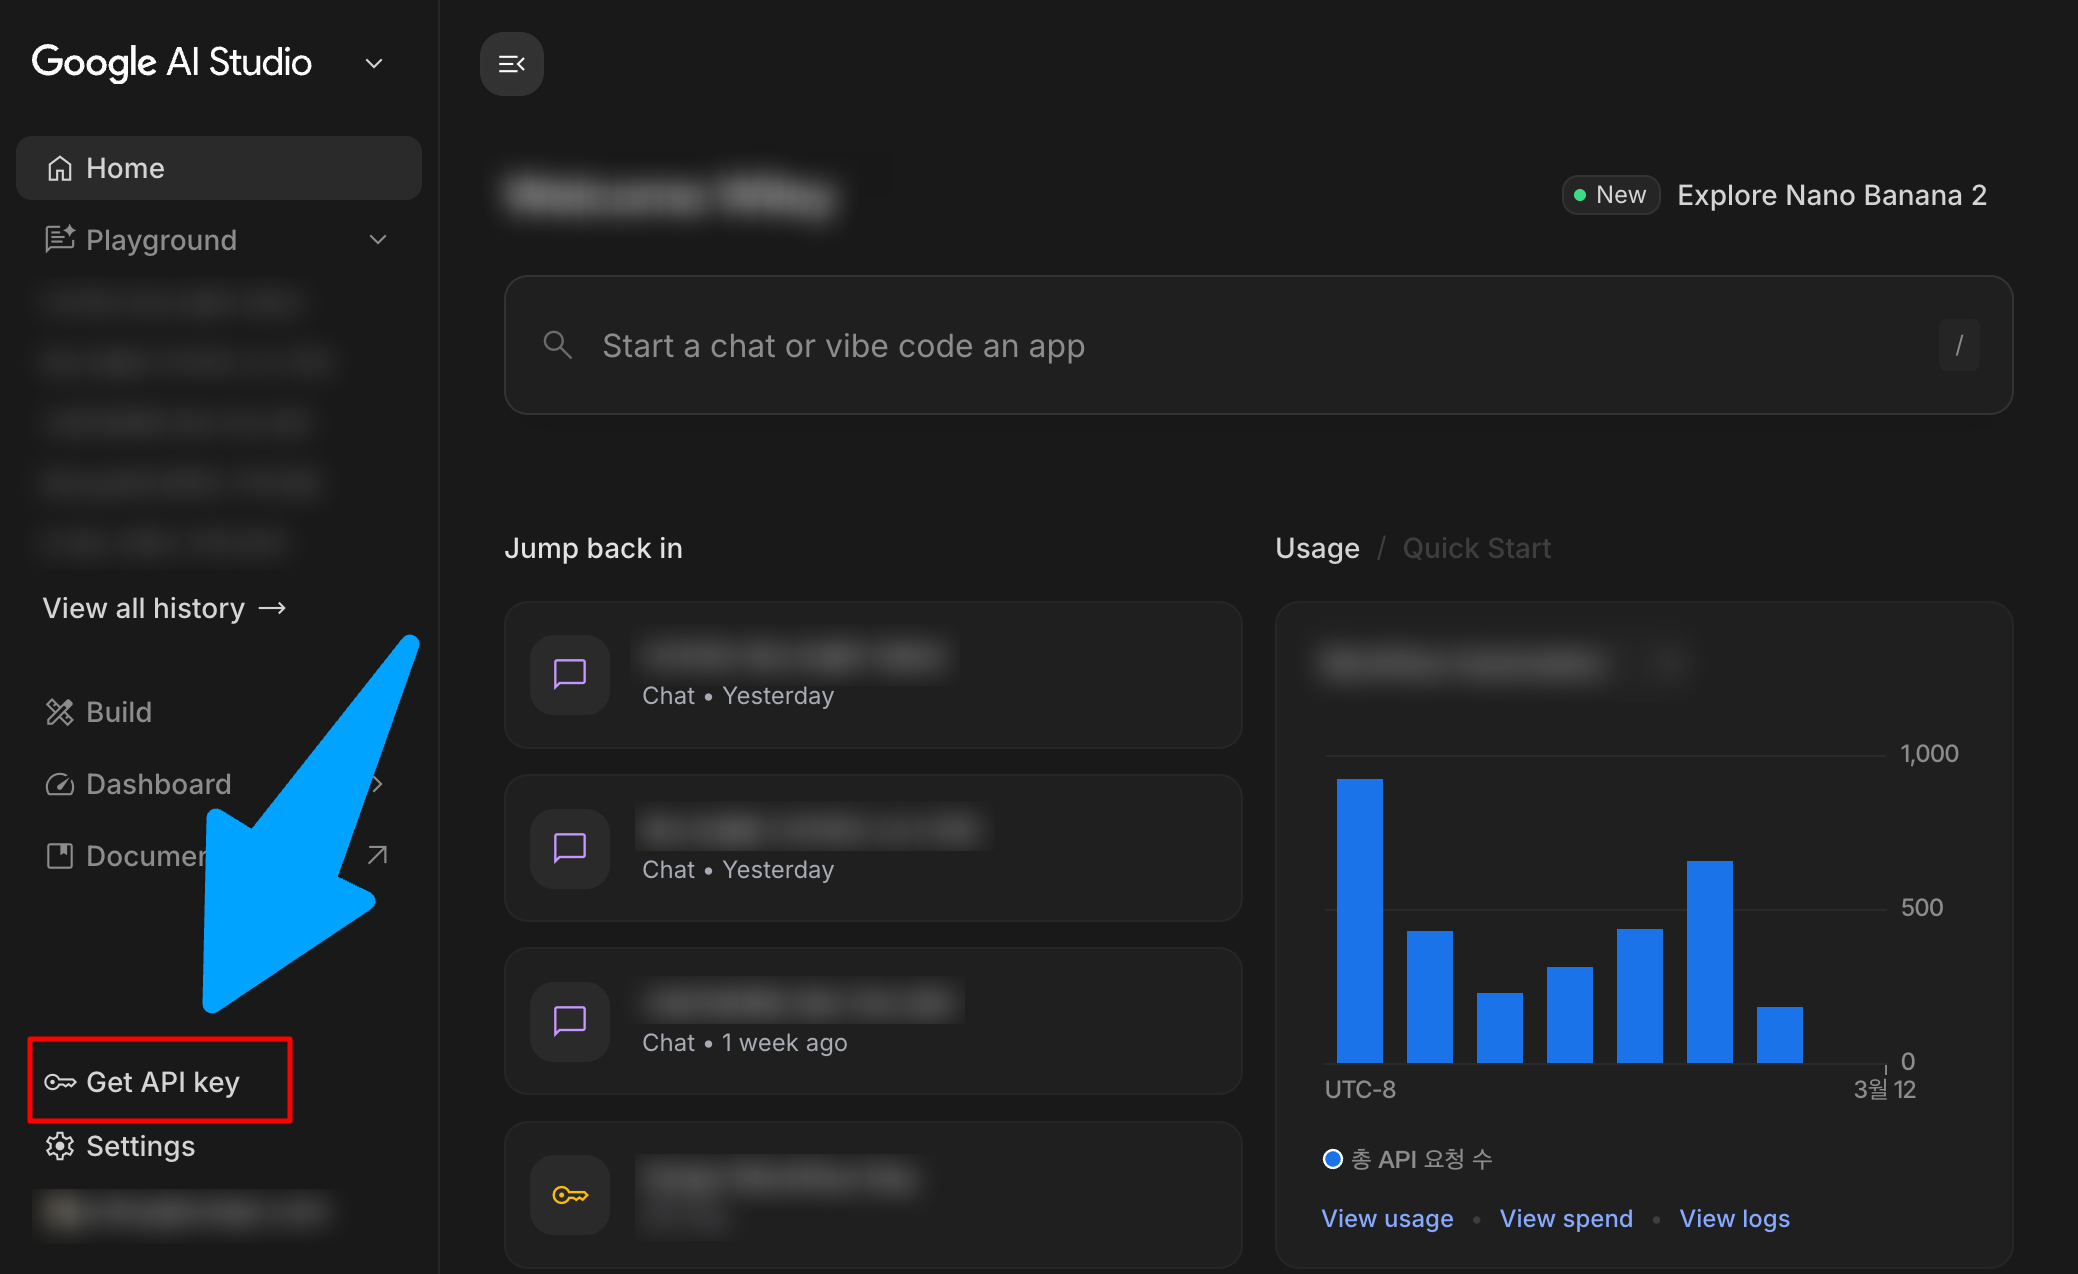Expand the Google AI Studio dropdown chevron
This screenshot has width=2078, height=1274.
(374, 64)
